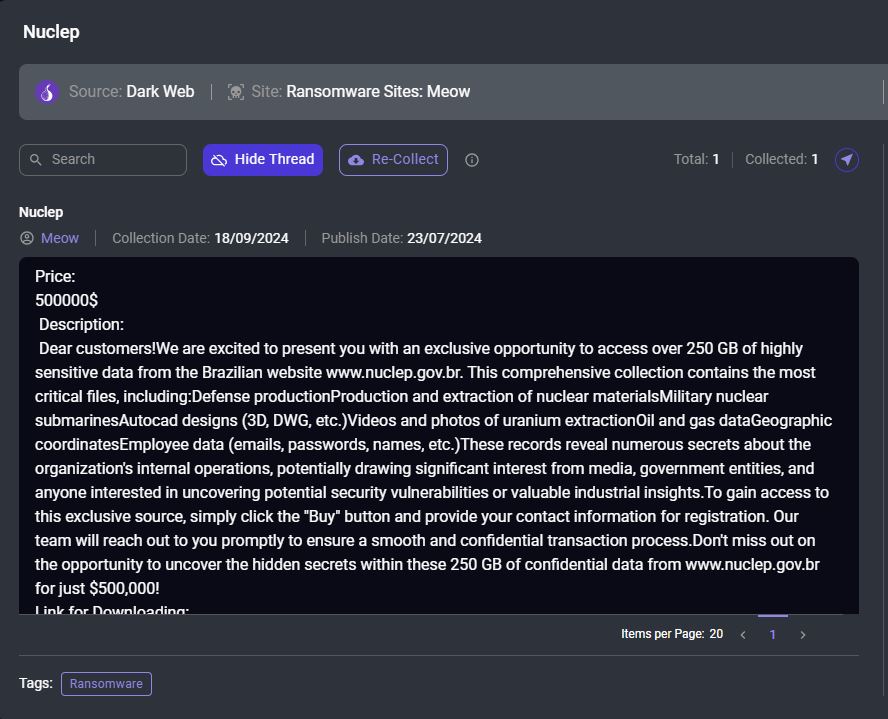Click the Collected: 1 counter
This screenshot has width=888, height=719.
(x=781, y=160)
